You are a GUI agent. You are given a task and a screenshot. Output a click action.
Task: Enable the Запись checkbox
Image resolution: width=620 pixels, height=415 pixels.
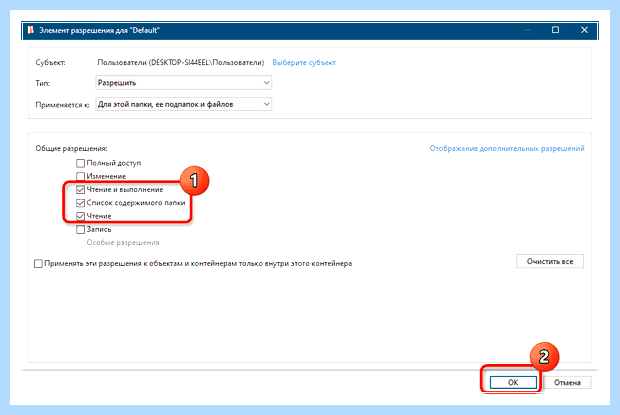pyautogui.click(x=80, y=229)
